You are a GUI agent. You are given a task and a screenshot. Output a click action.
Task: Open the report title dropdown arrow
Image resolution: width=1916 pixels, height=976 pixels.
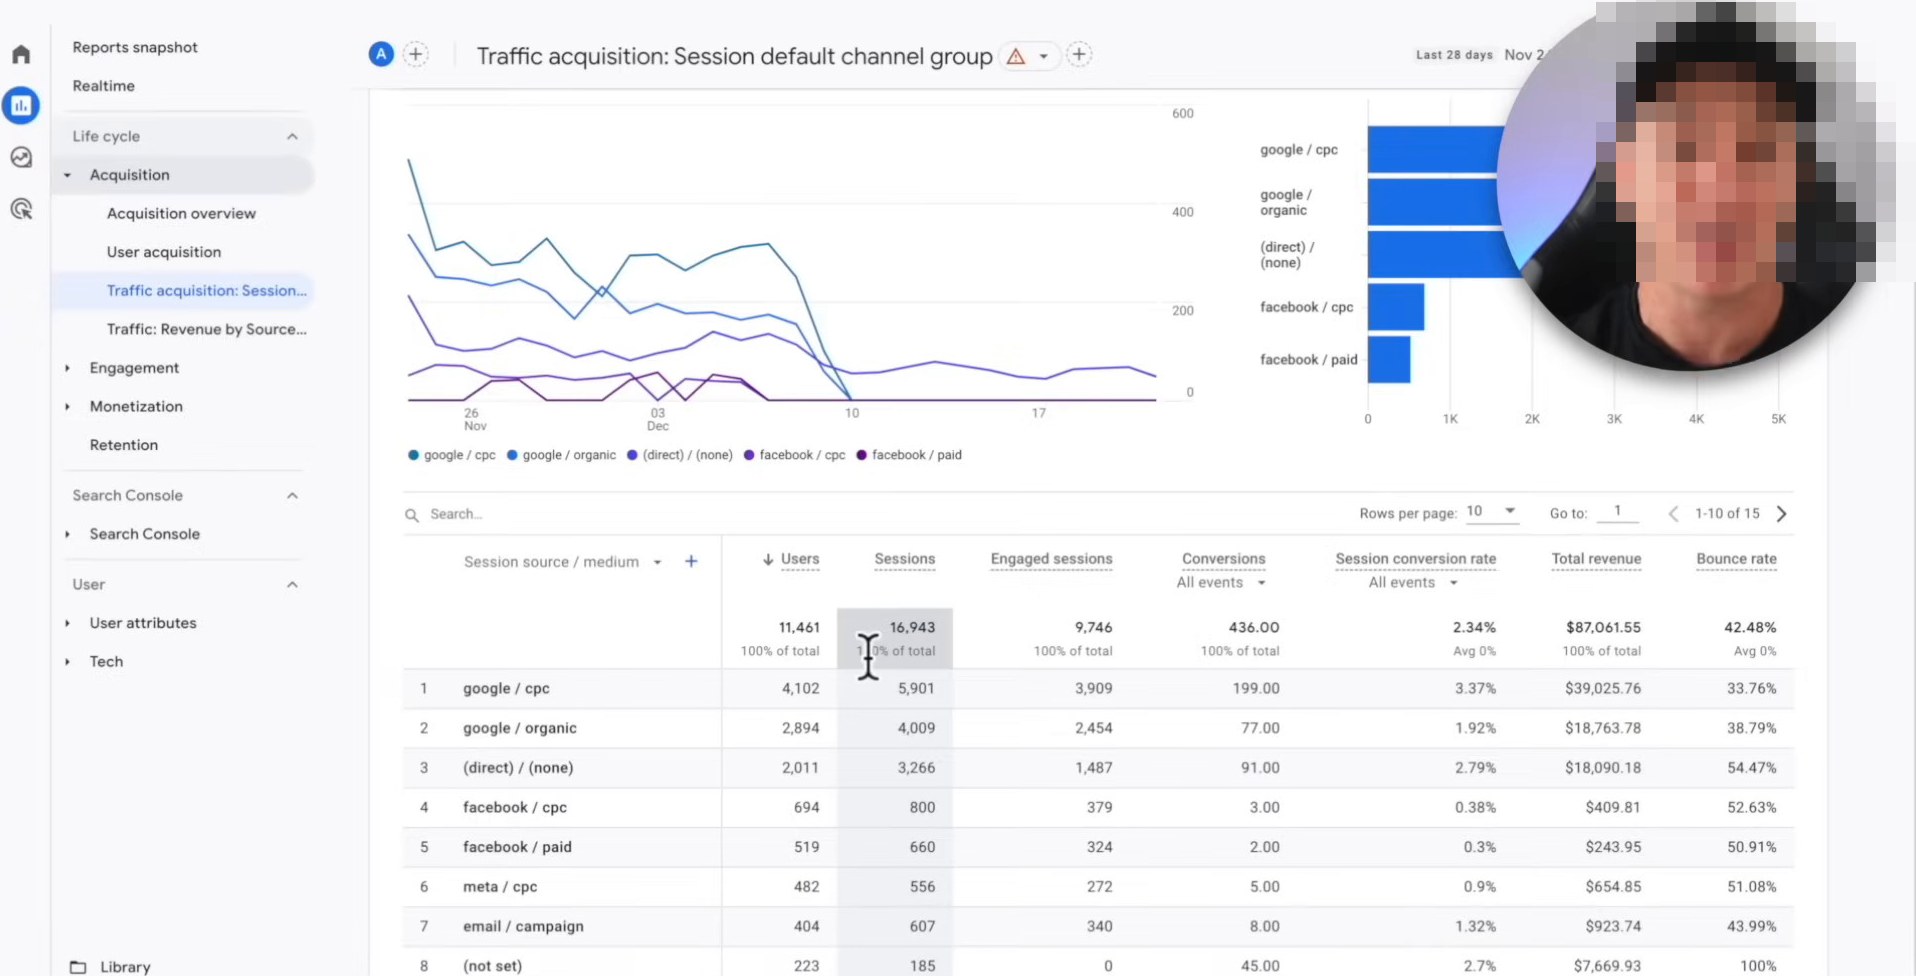(1043, 56)
